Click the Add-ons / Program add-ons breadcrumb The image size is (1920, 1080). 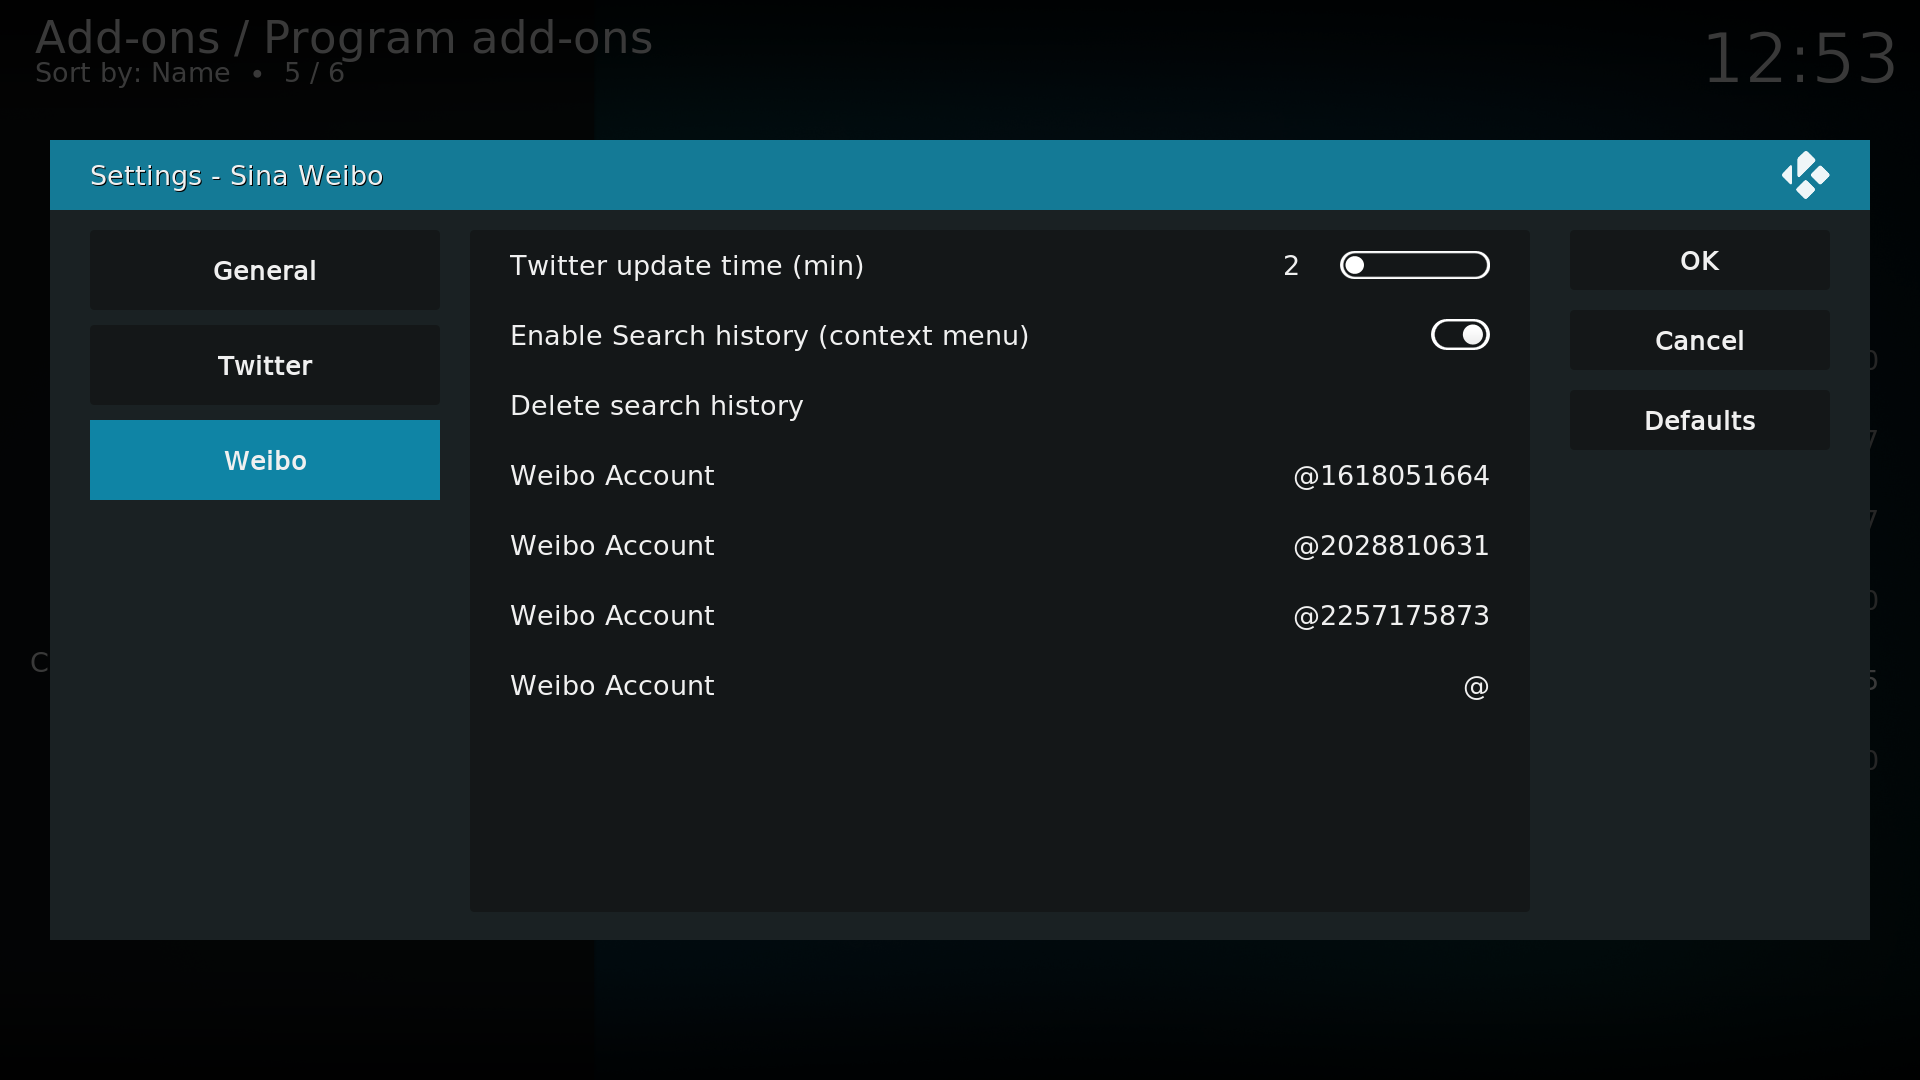click(x=343, y=38)
